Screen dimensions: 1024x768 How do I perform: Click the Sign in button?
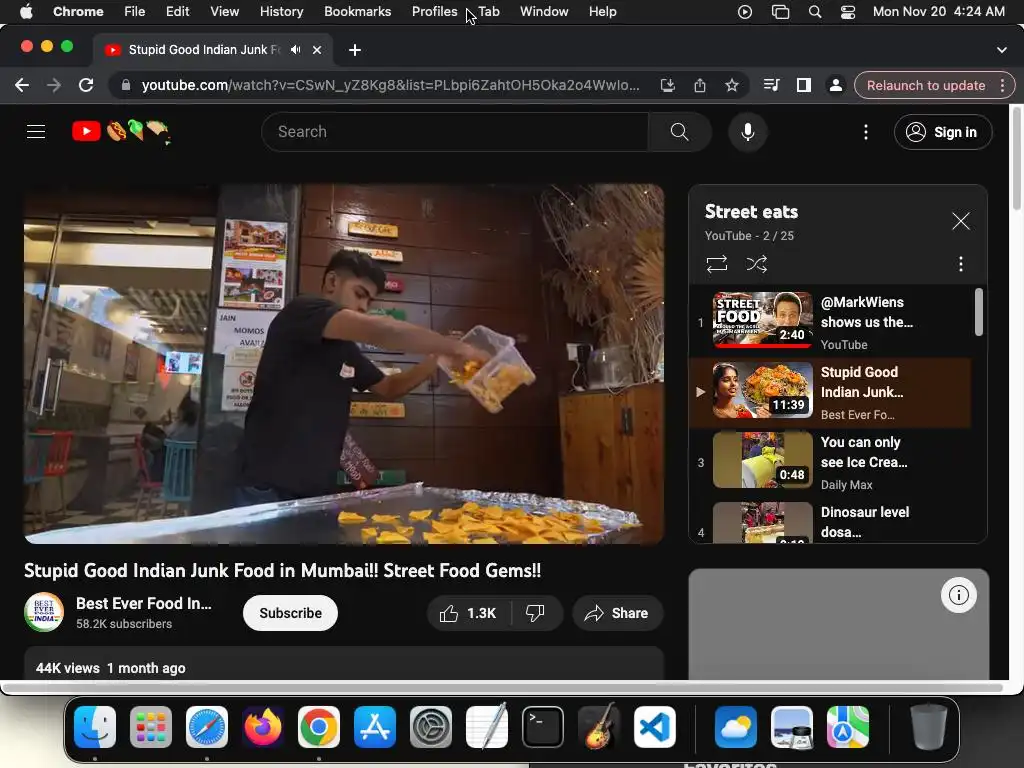coord(943,132)
